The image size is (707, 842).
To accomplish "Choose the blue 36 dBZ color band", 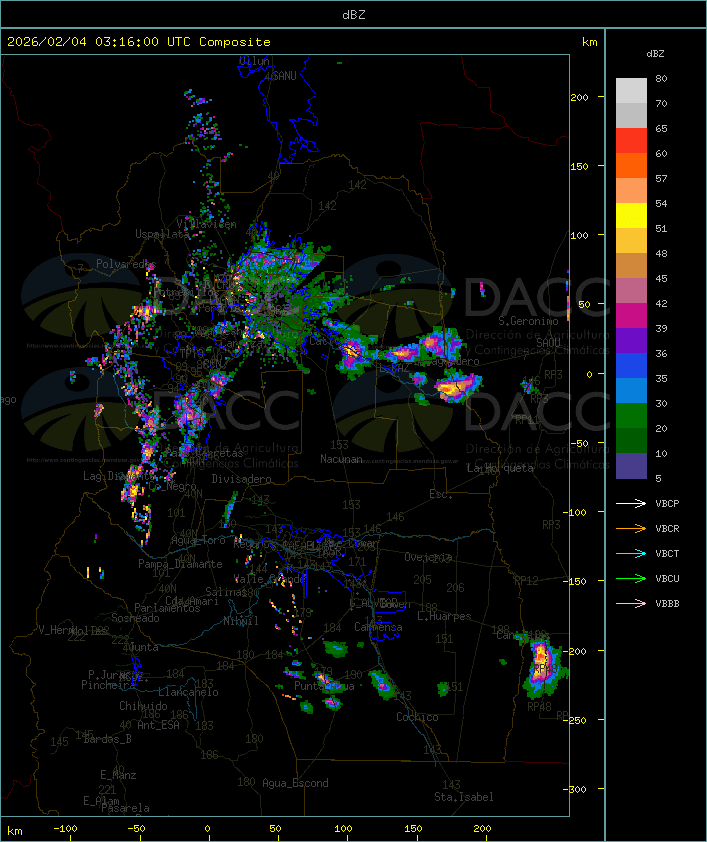I will tap(631, 366).
